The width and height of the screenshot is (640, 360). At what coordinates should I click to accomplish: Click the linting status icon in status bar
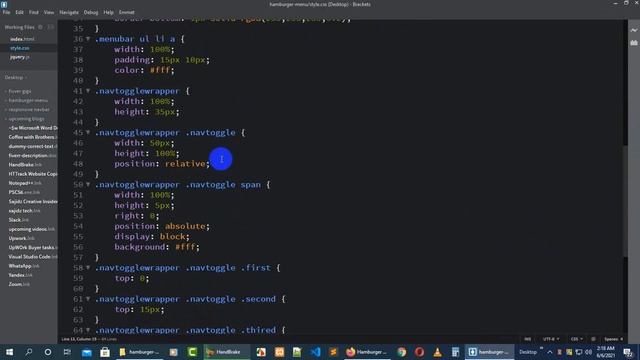point(593,339)
